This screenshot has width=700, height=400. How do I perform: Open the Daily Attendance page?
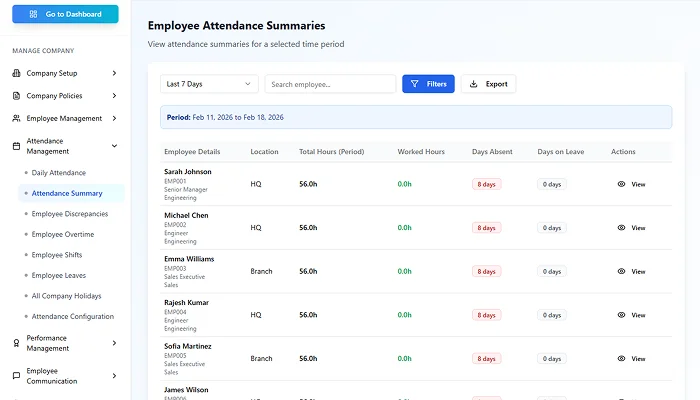pos(59,173)
